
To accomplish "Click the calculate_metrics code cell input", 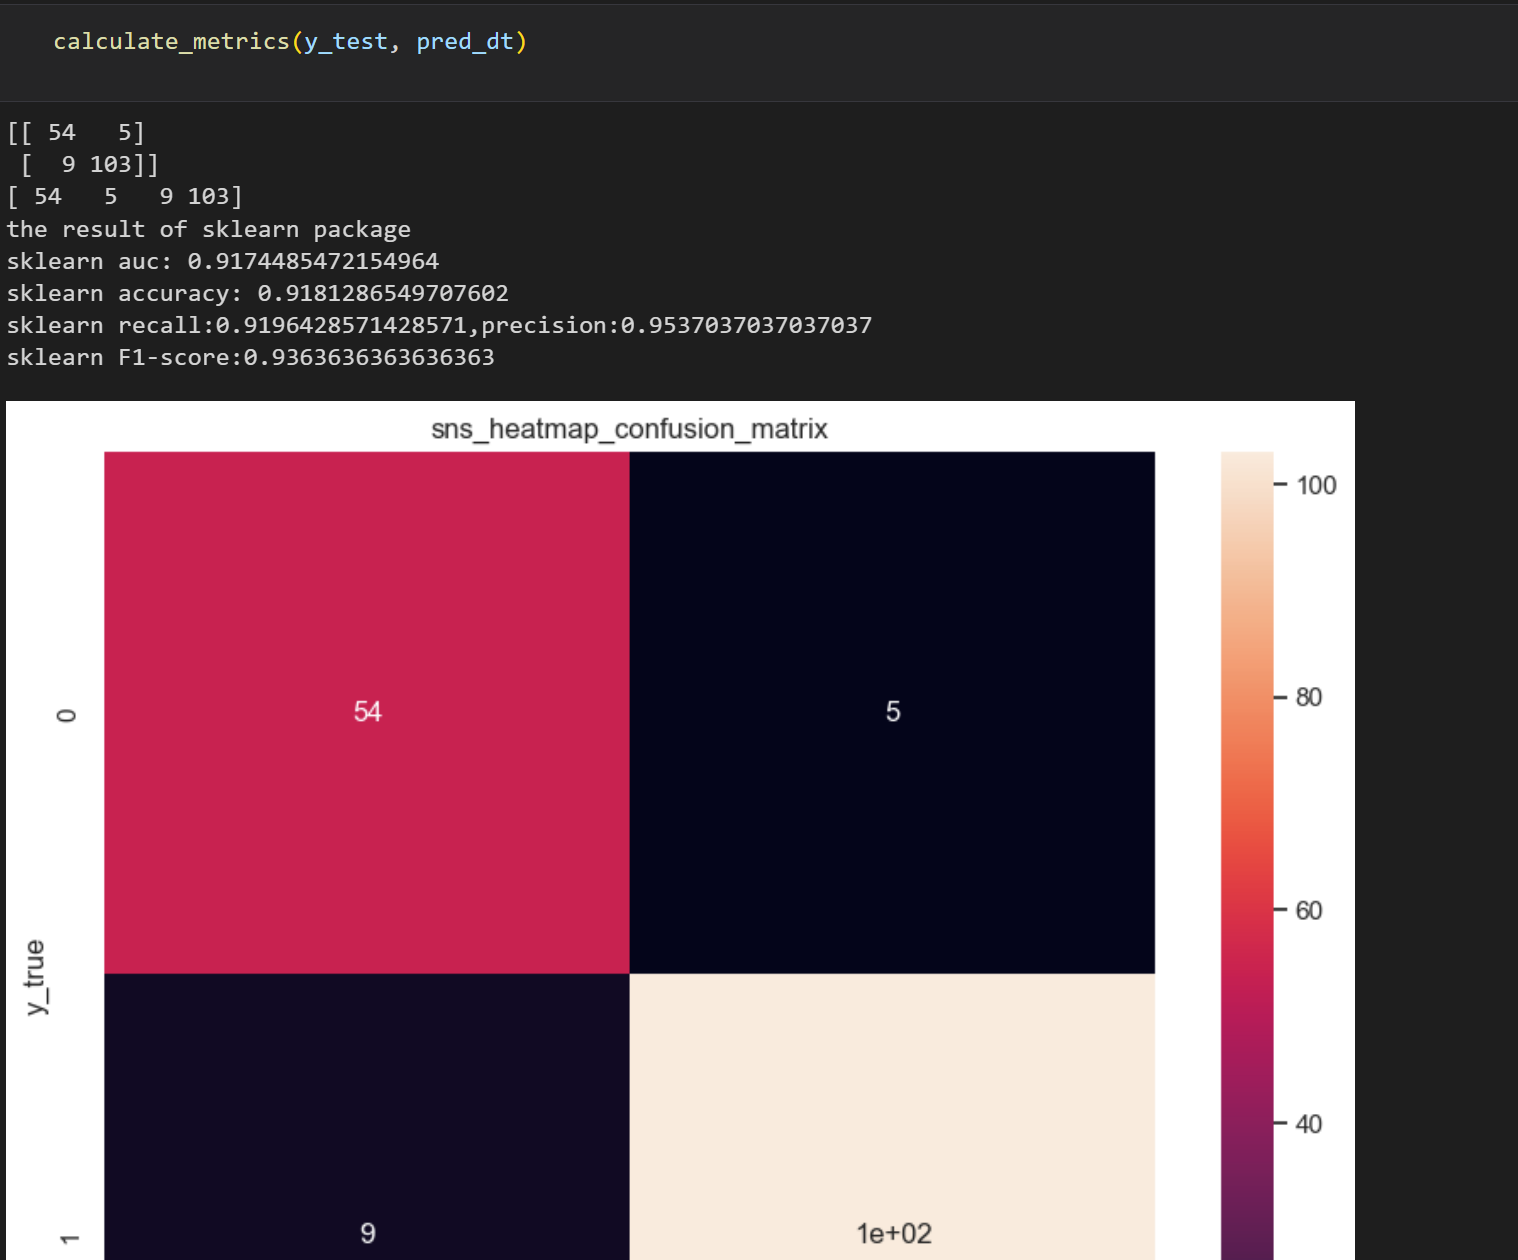I will (x=759, y=52).
